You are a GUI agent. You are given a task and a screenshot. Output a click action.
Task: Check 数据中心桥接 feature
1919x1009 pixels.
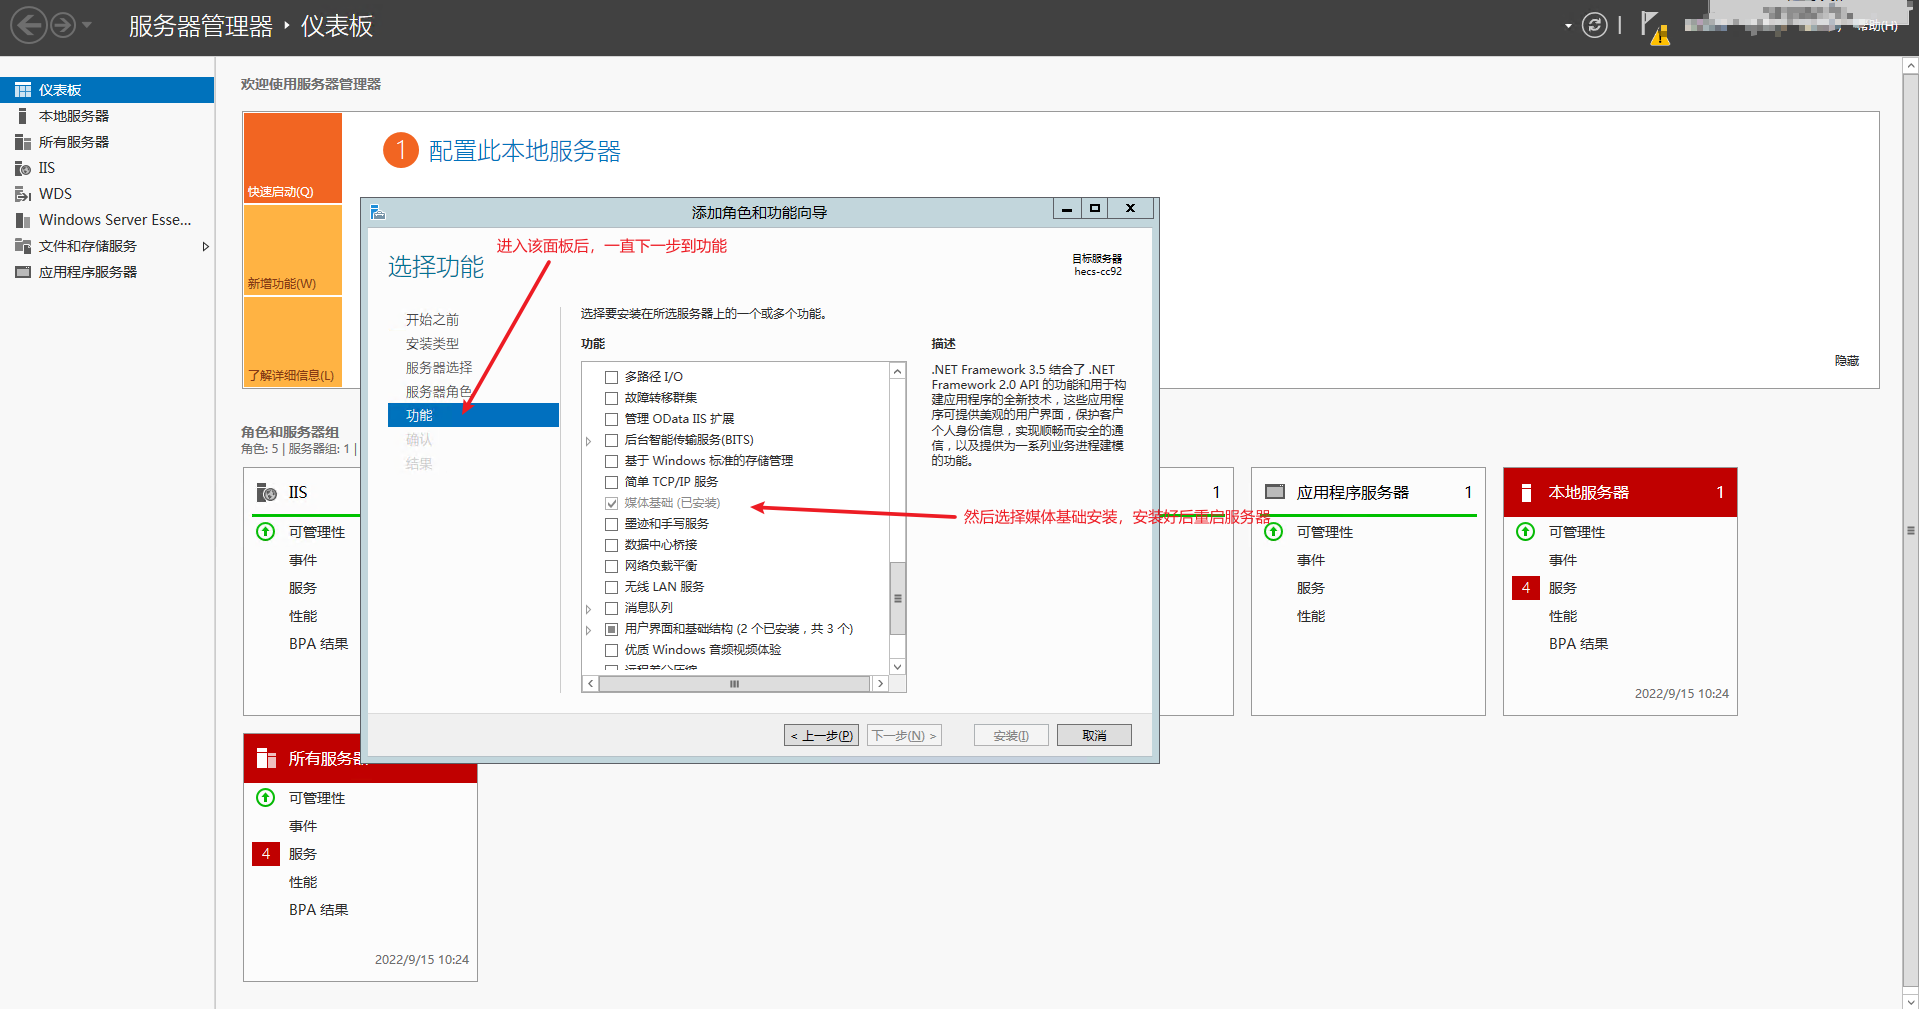[611, 545]
